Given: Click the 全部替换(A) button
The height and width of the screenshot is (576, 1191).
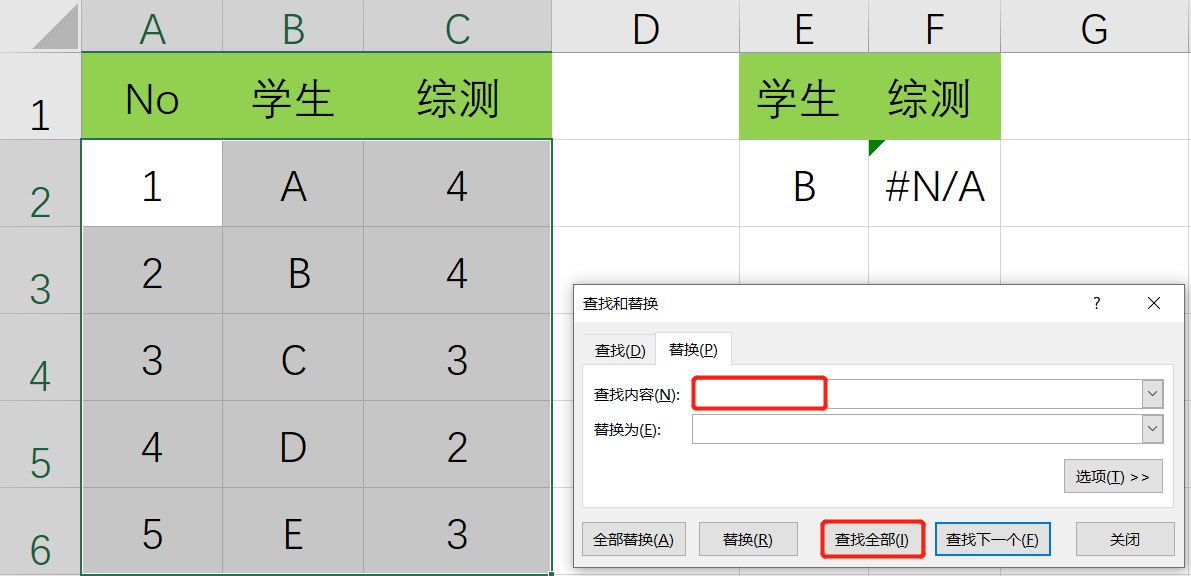Looking at the screenshot, I should [x=633, y=540].
